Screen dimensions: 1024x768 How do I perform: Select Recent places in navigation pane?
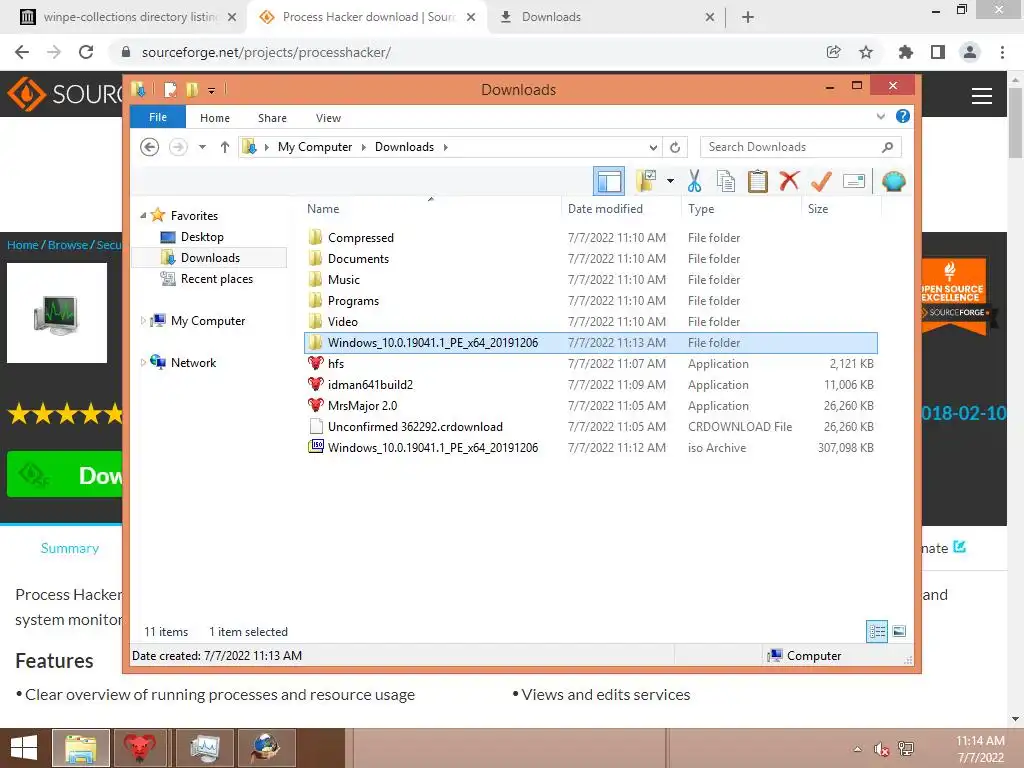tap(217, 279)
